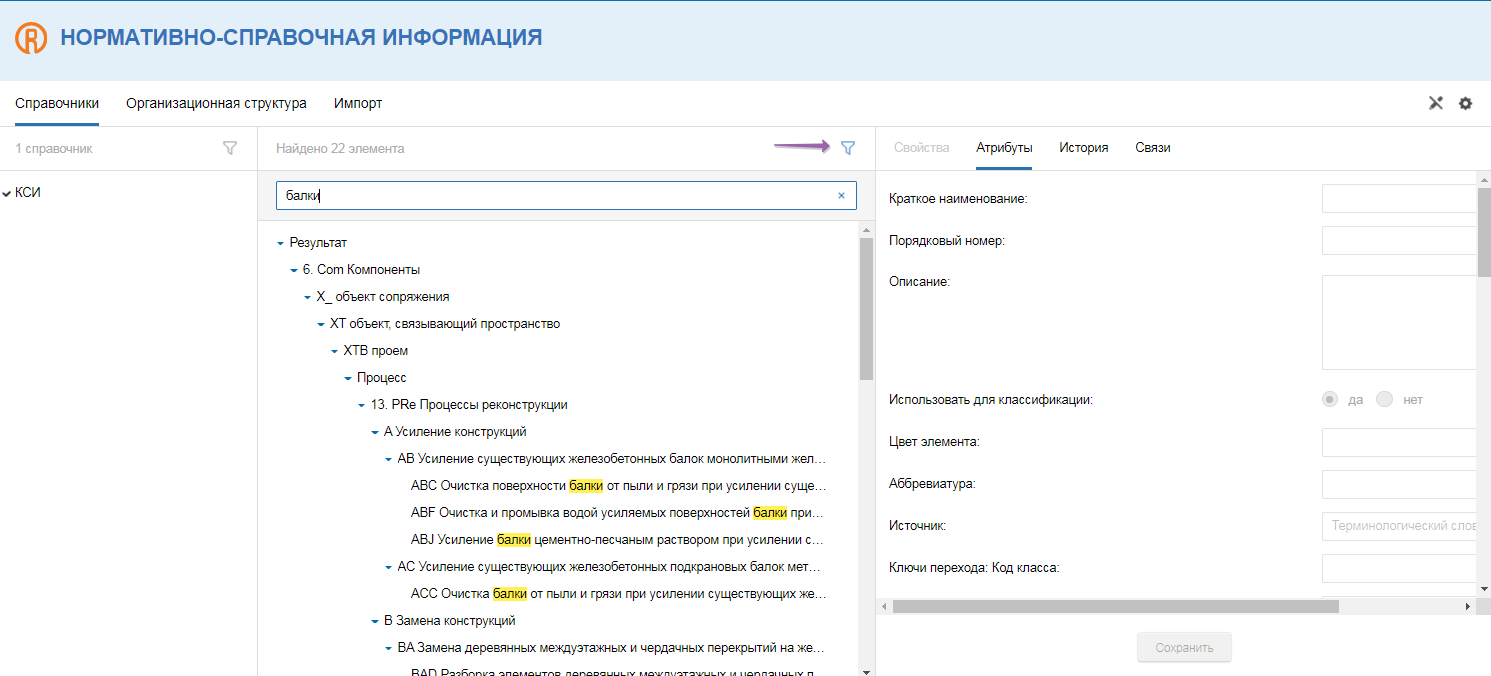
Task: Click the horizontal scrollbar in the attributes panel
Action: pos(1115,606)
